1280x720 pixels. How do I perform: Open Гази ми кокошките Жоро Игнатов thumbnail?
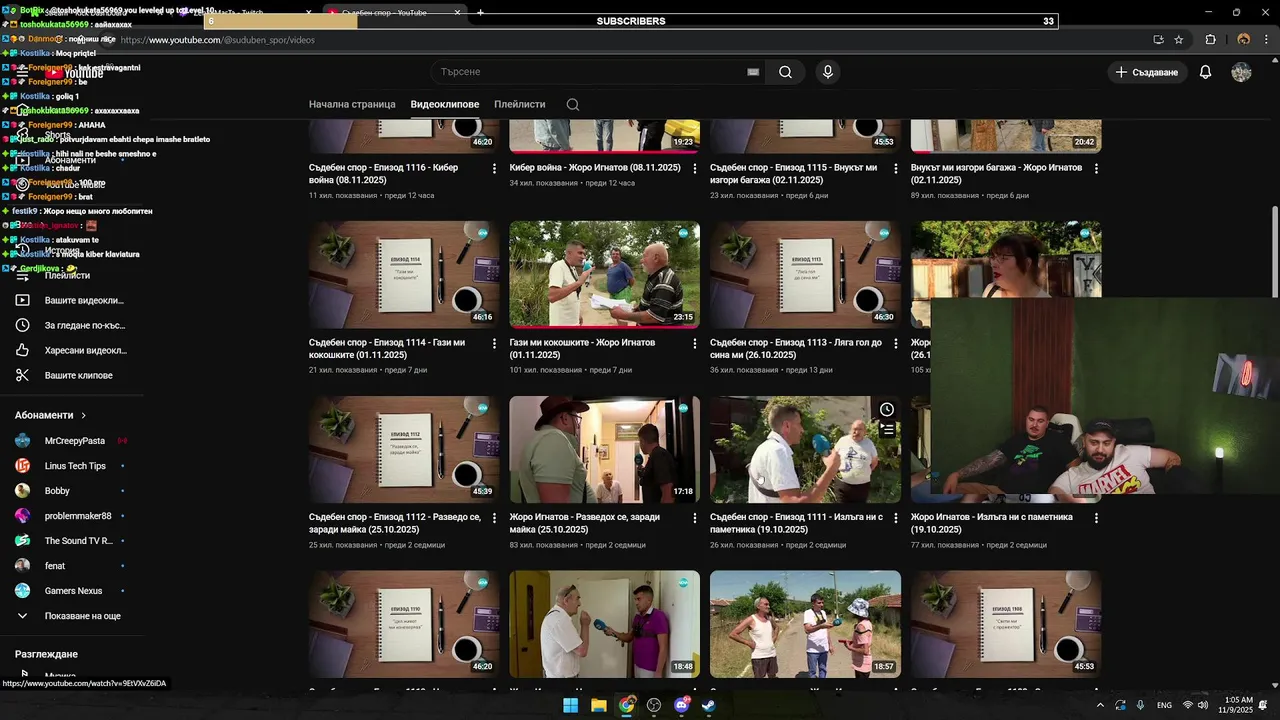point(605,274)
